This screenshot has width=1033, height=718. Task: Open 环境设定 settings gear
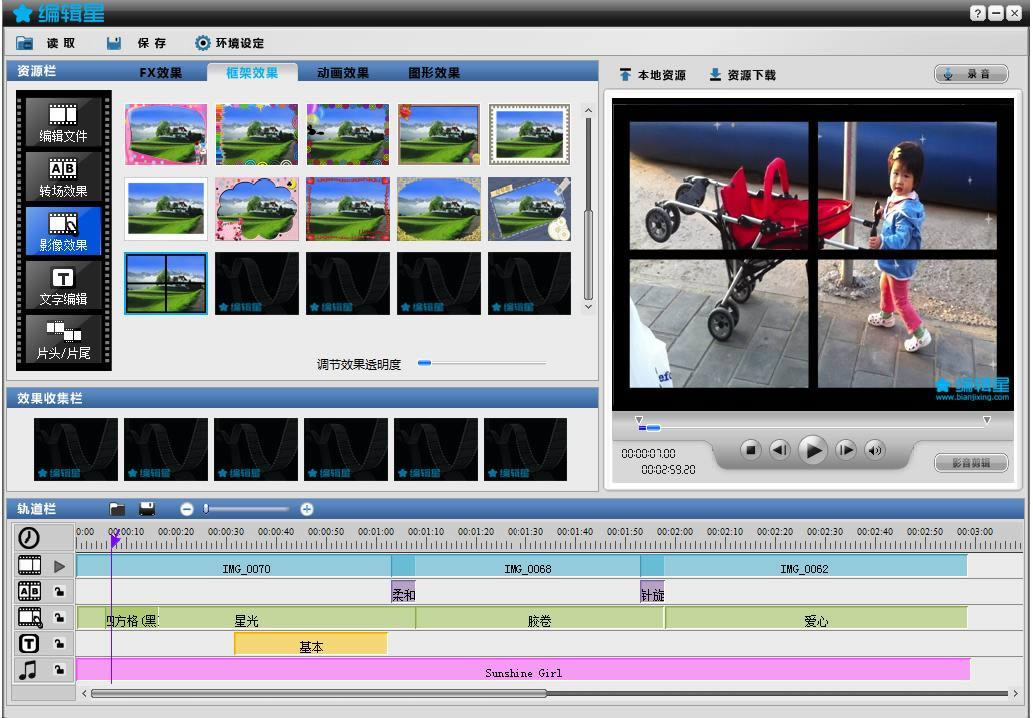(203, 43)
